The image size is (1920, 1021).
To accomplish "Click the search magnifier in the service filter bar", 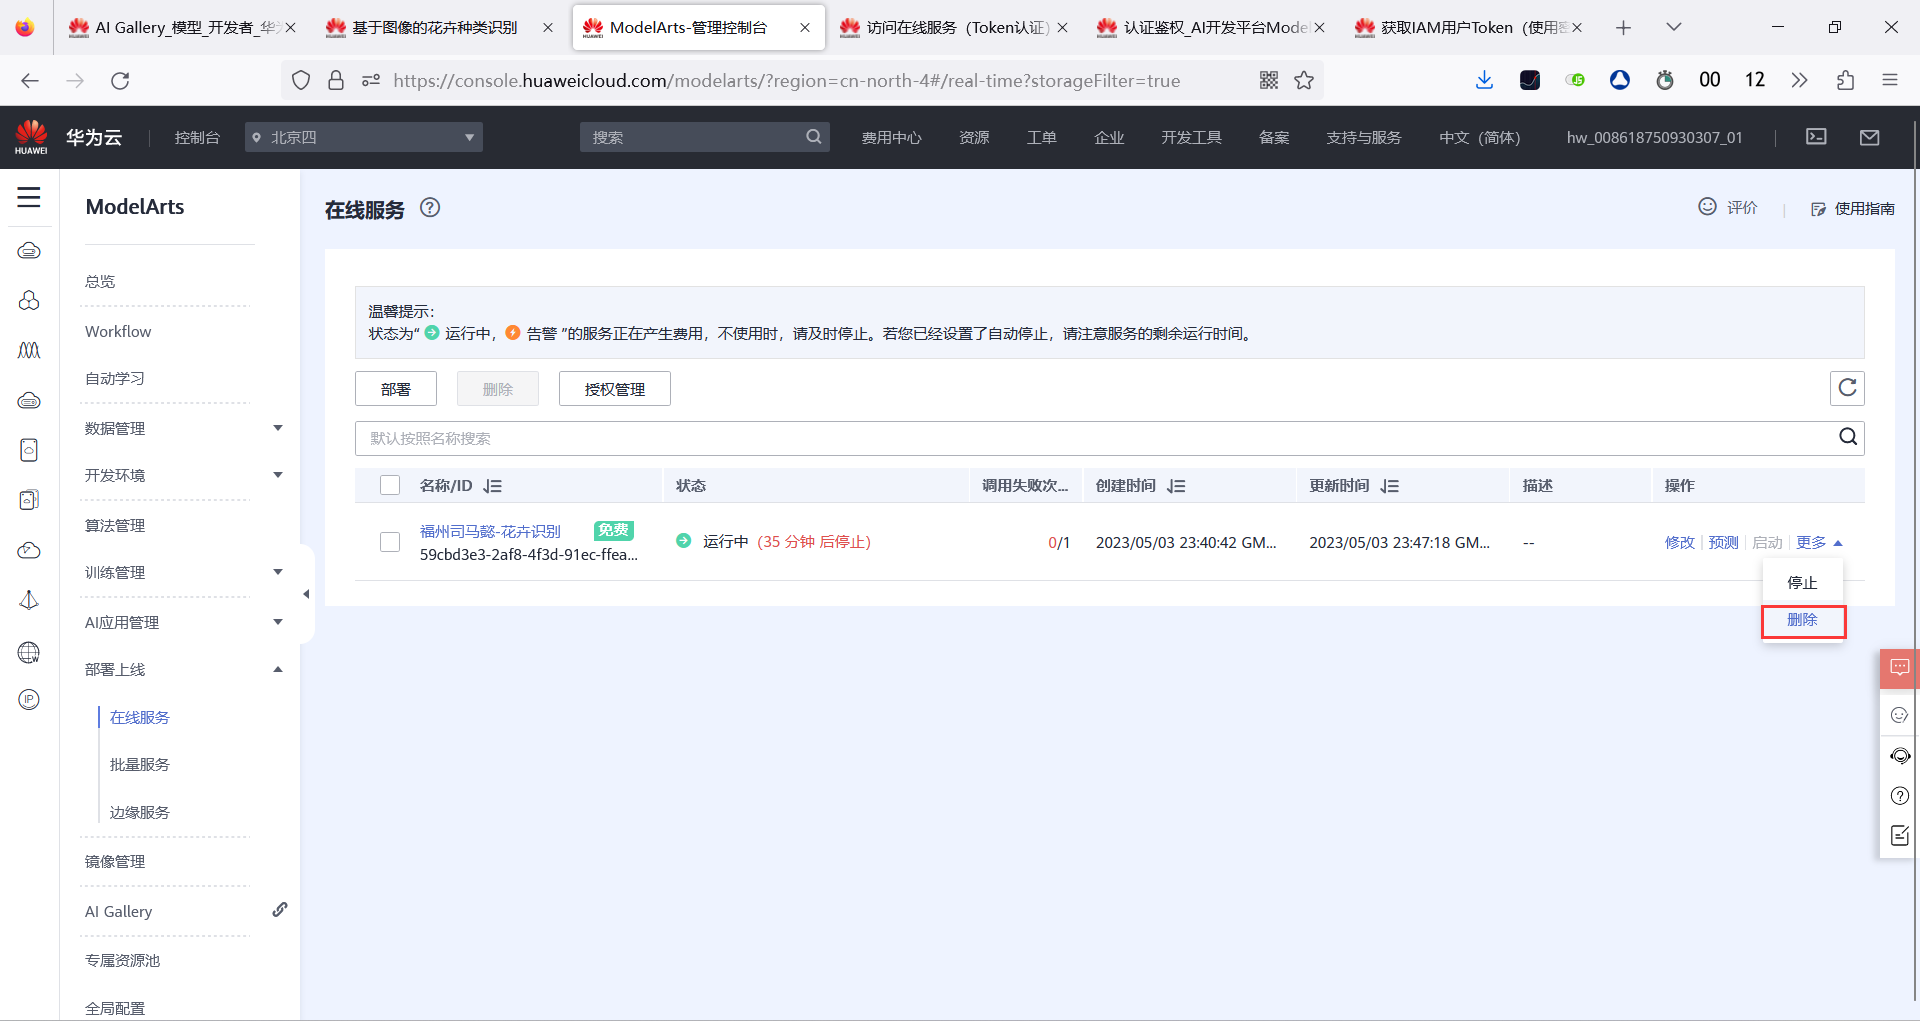I will (1847, 437).
